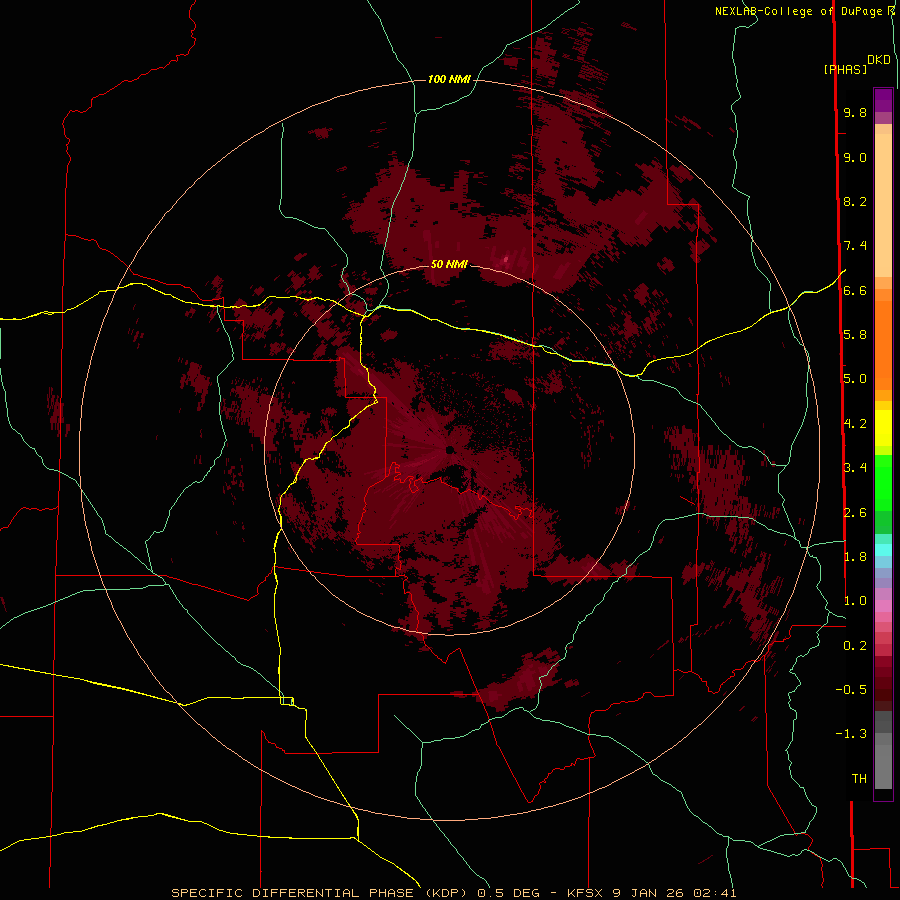Click the 9 JAN 26 date text
The height and width of the screenshot is (900, 900).
pyautogui.click(x=649, y=893)
